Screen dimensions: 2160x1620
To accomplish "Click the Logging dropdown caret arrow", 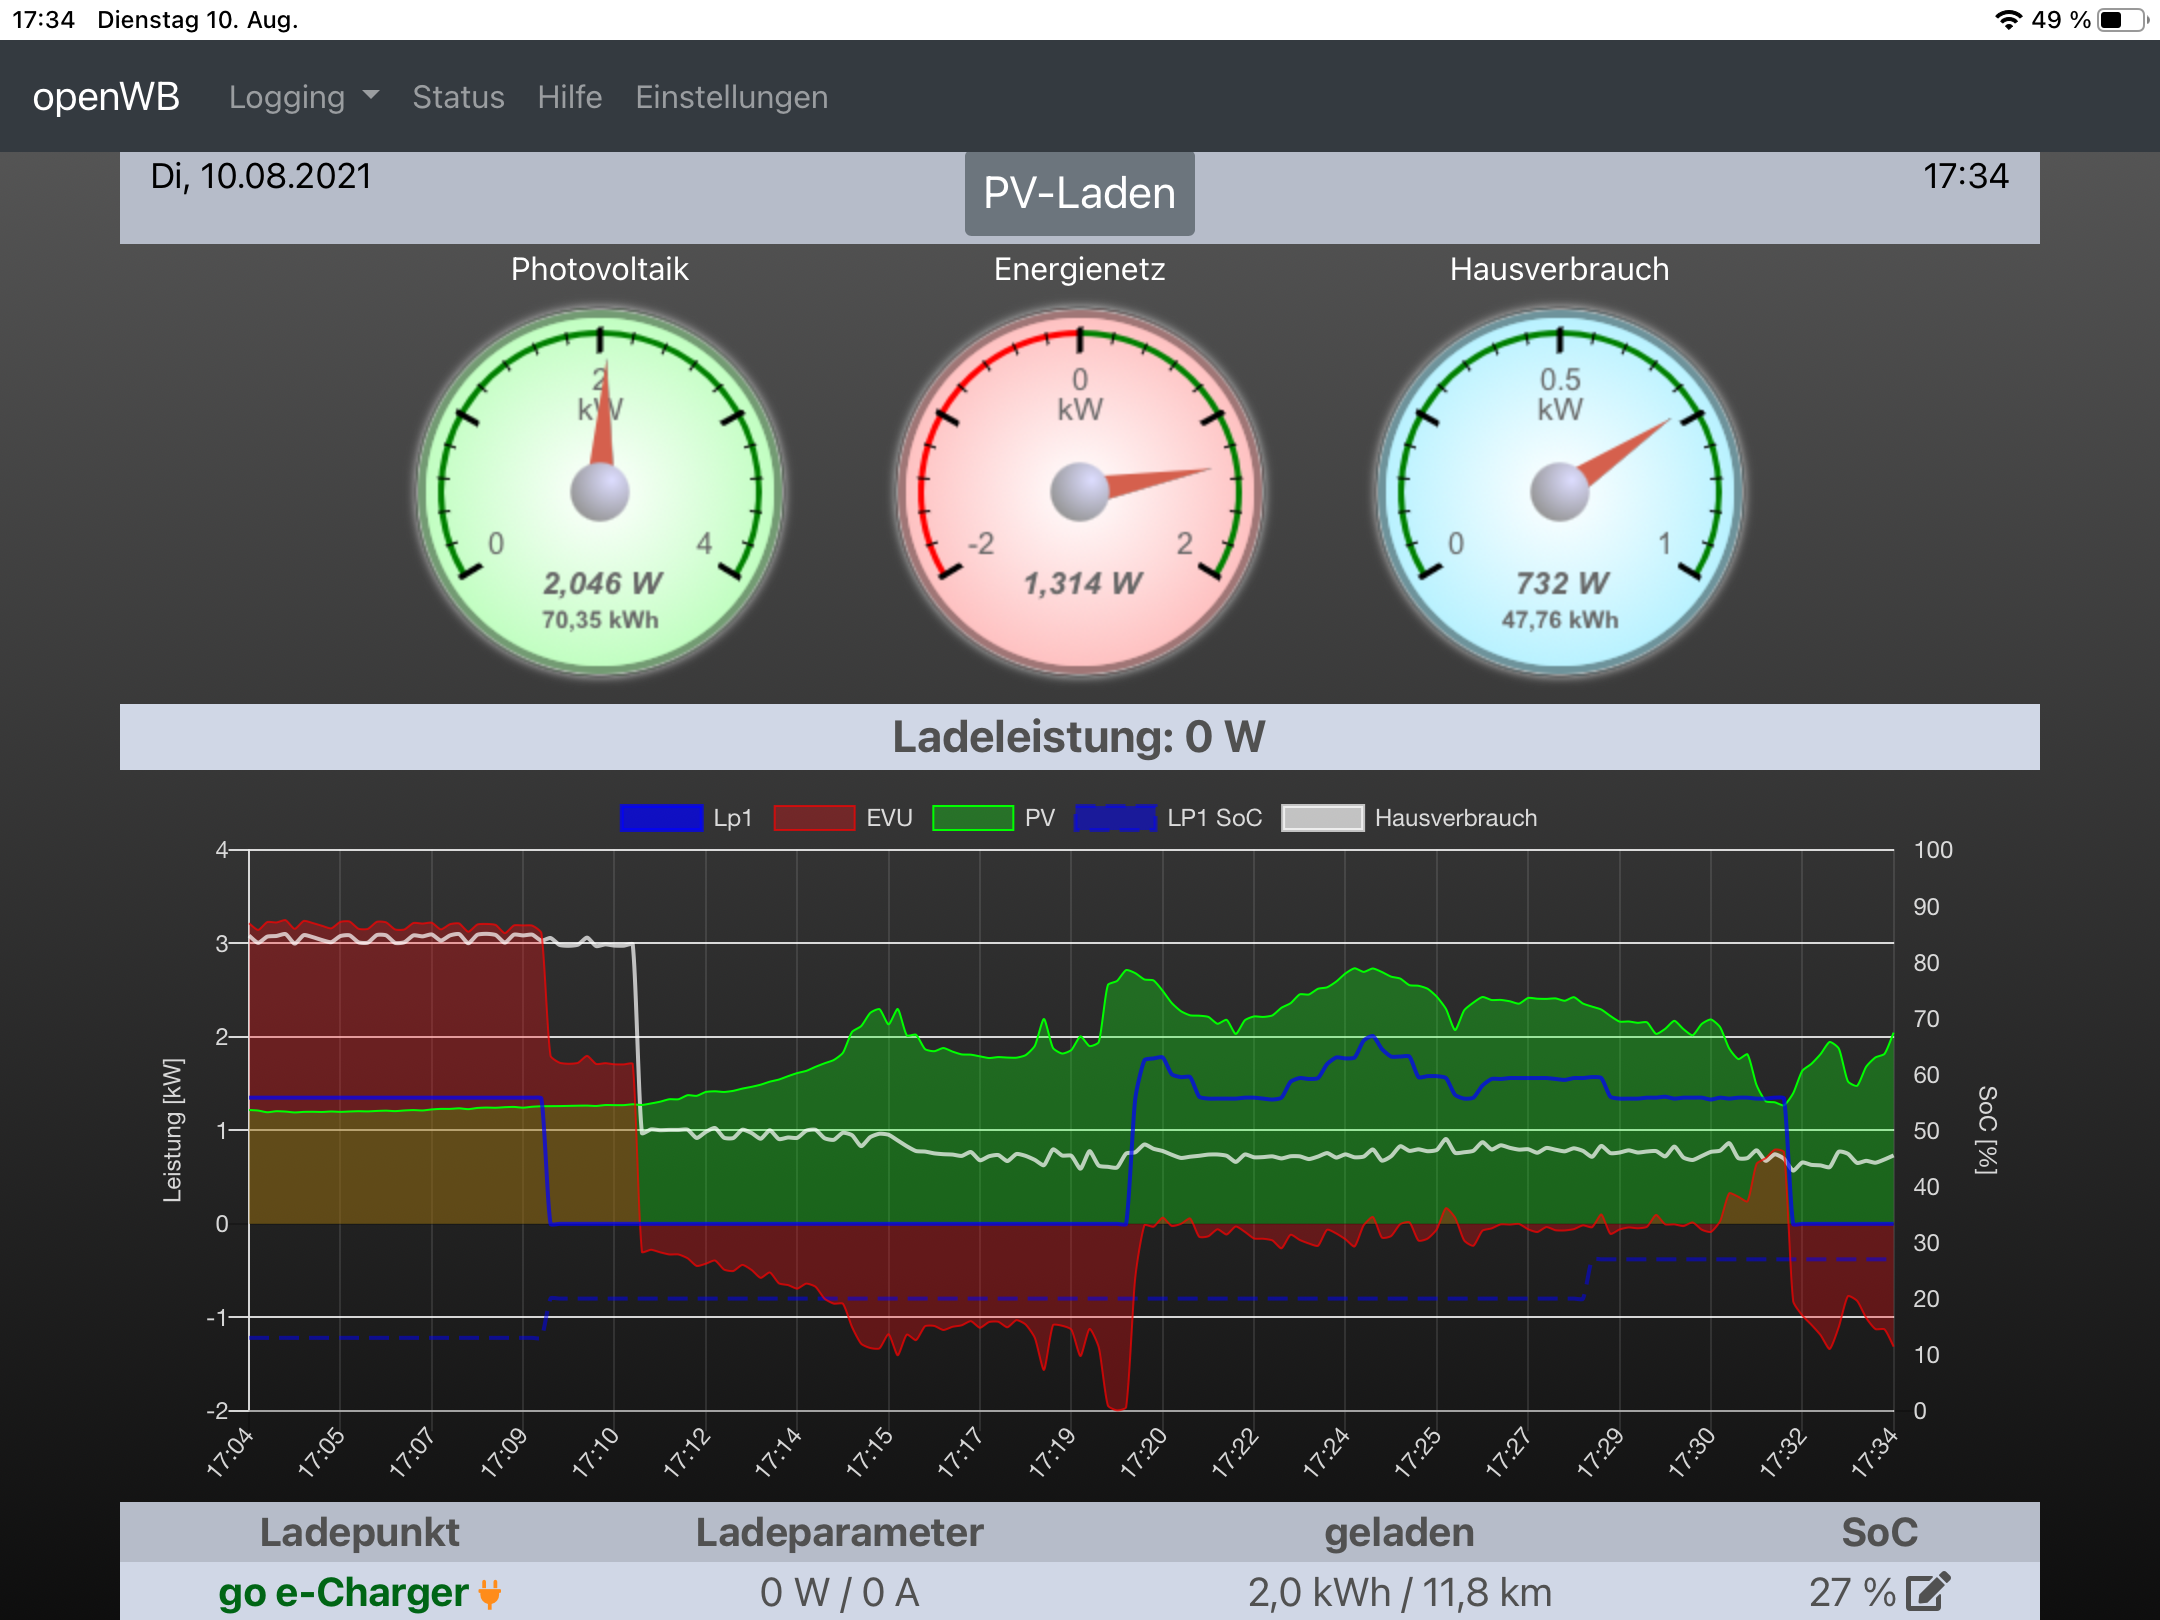I will (371, 95).
